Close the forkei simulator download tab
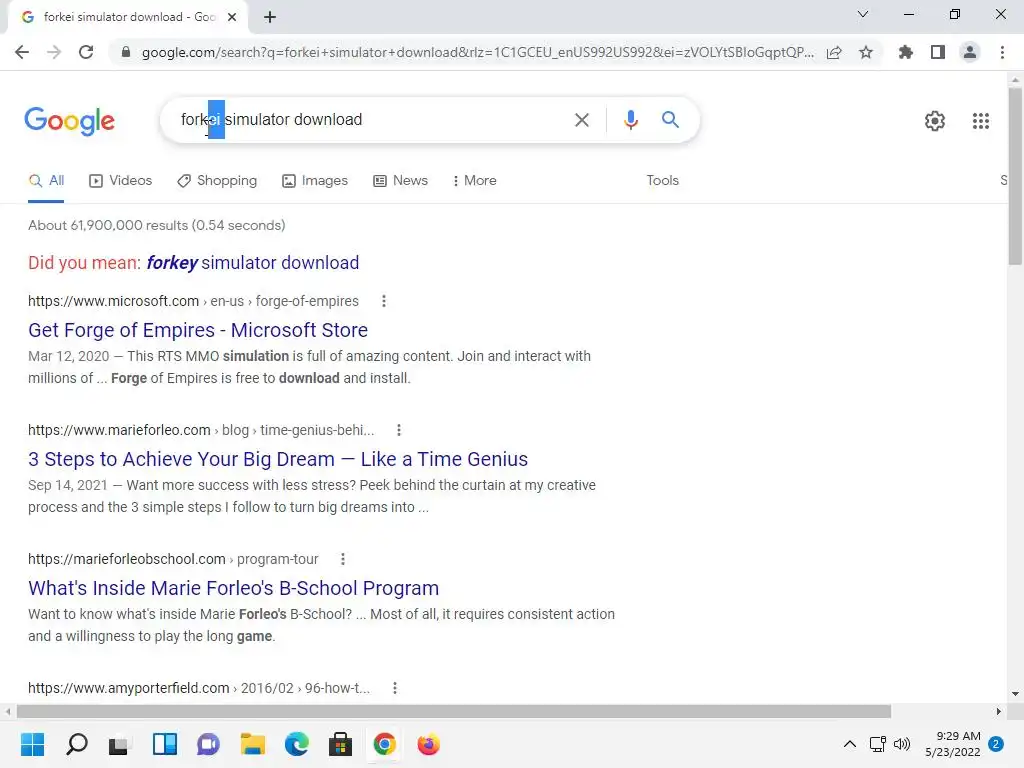 (232, 17)
